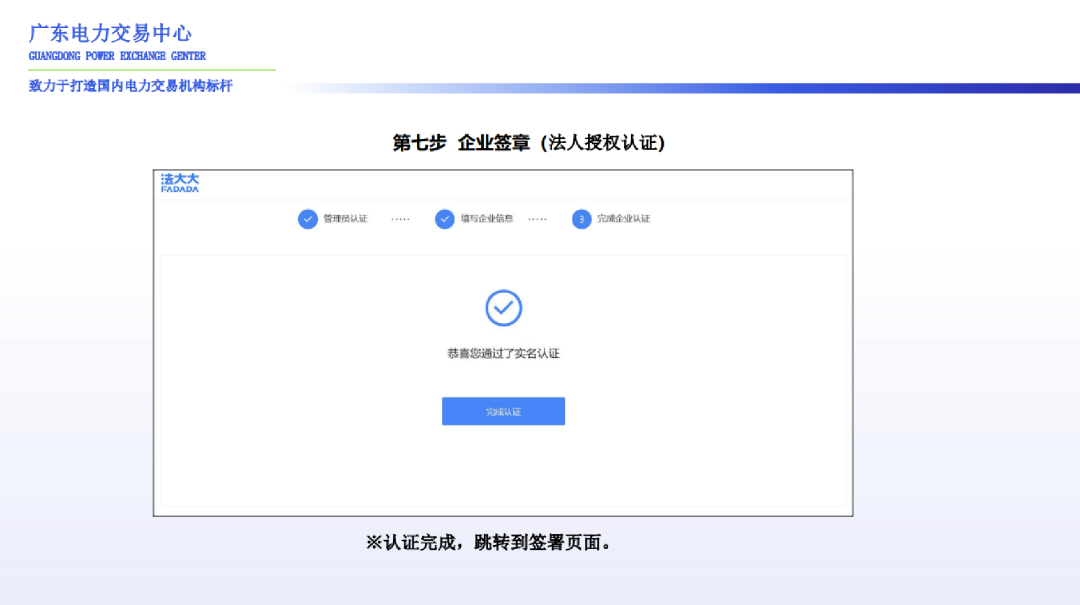Click the dotted connector before 完成企业认证
The width and height of the screenshot is (1080, 605).
point(537,219)
